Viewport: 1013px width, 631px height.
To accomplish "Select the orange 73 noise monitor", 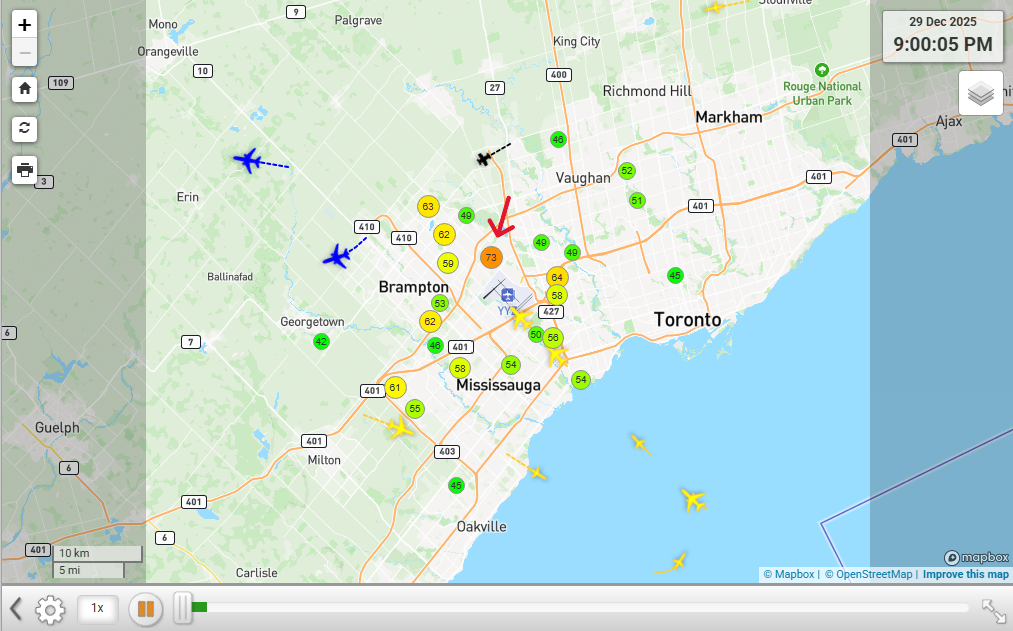I will pyautogui.click(x=491, y=257).
